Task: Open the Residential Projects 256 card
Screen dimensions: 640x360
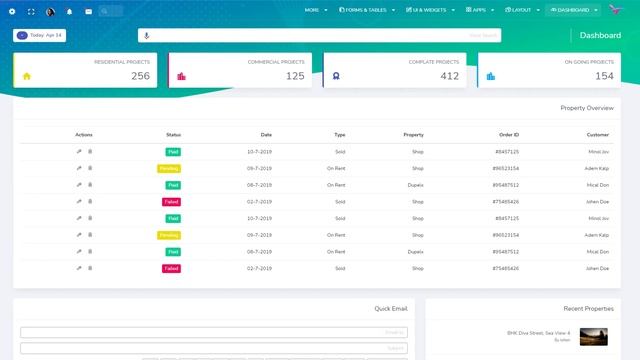Action: (85, 70)
